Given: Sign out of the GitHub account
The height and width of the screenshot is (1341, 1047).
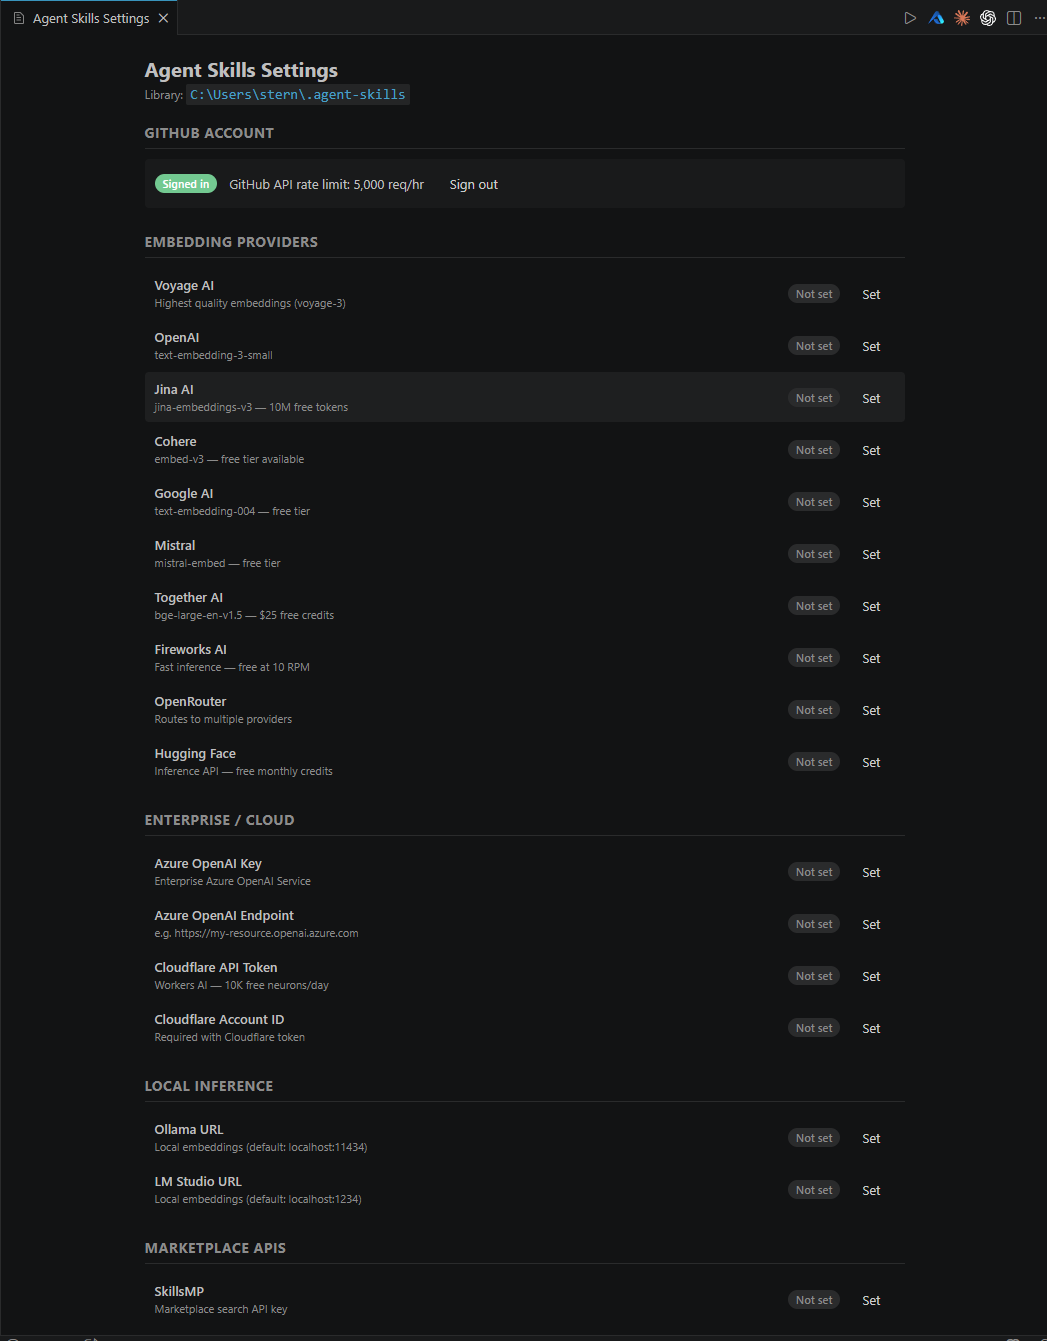Looking at the screenshot, I should pos(473,184).
